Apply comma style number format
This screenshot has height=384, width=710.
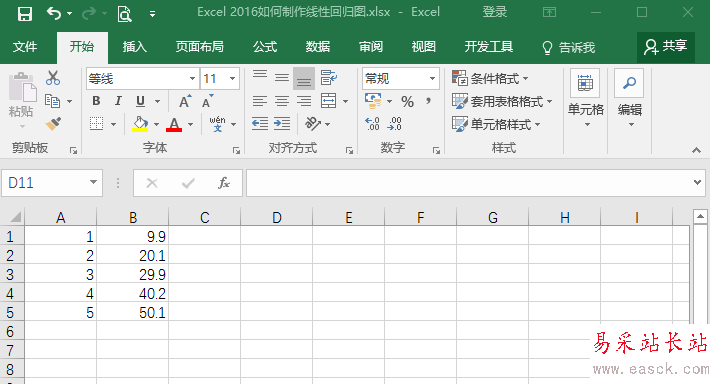point(428,101)
